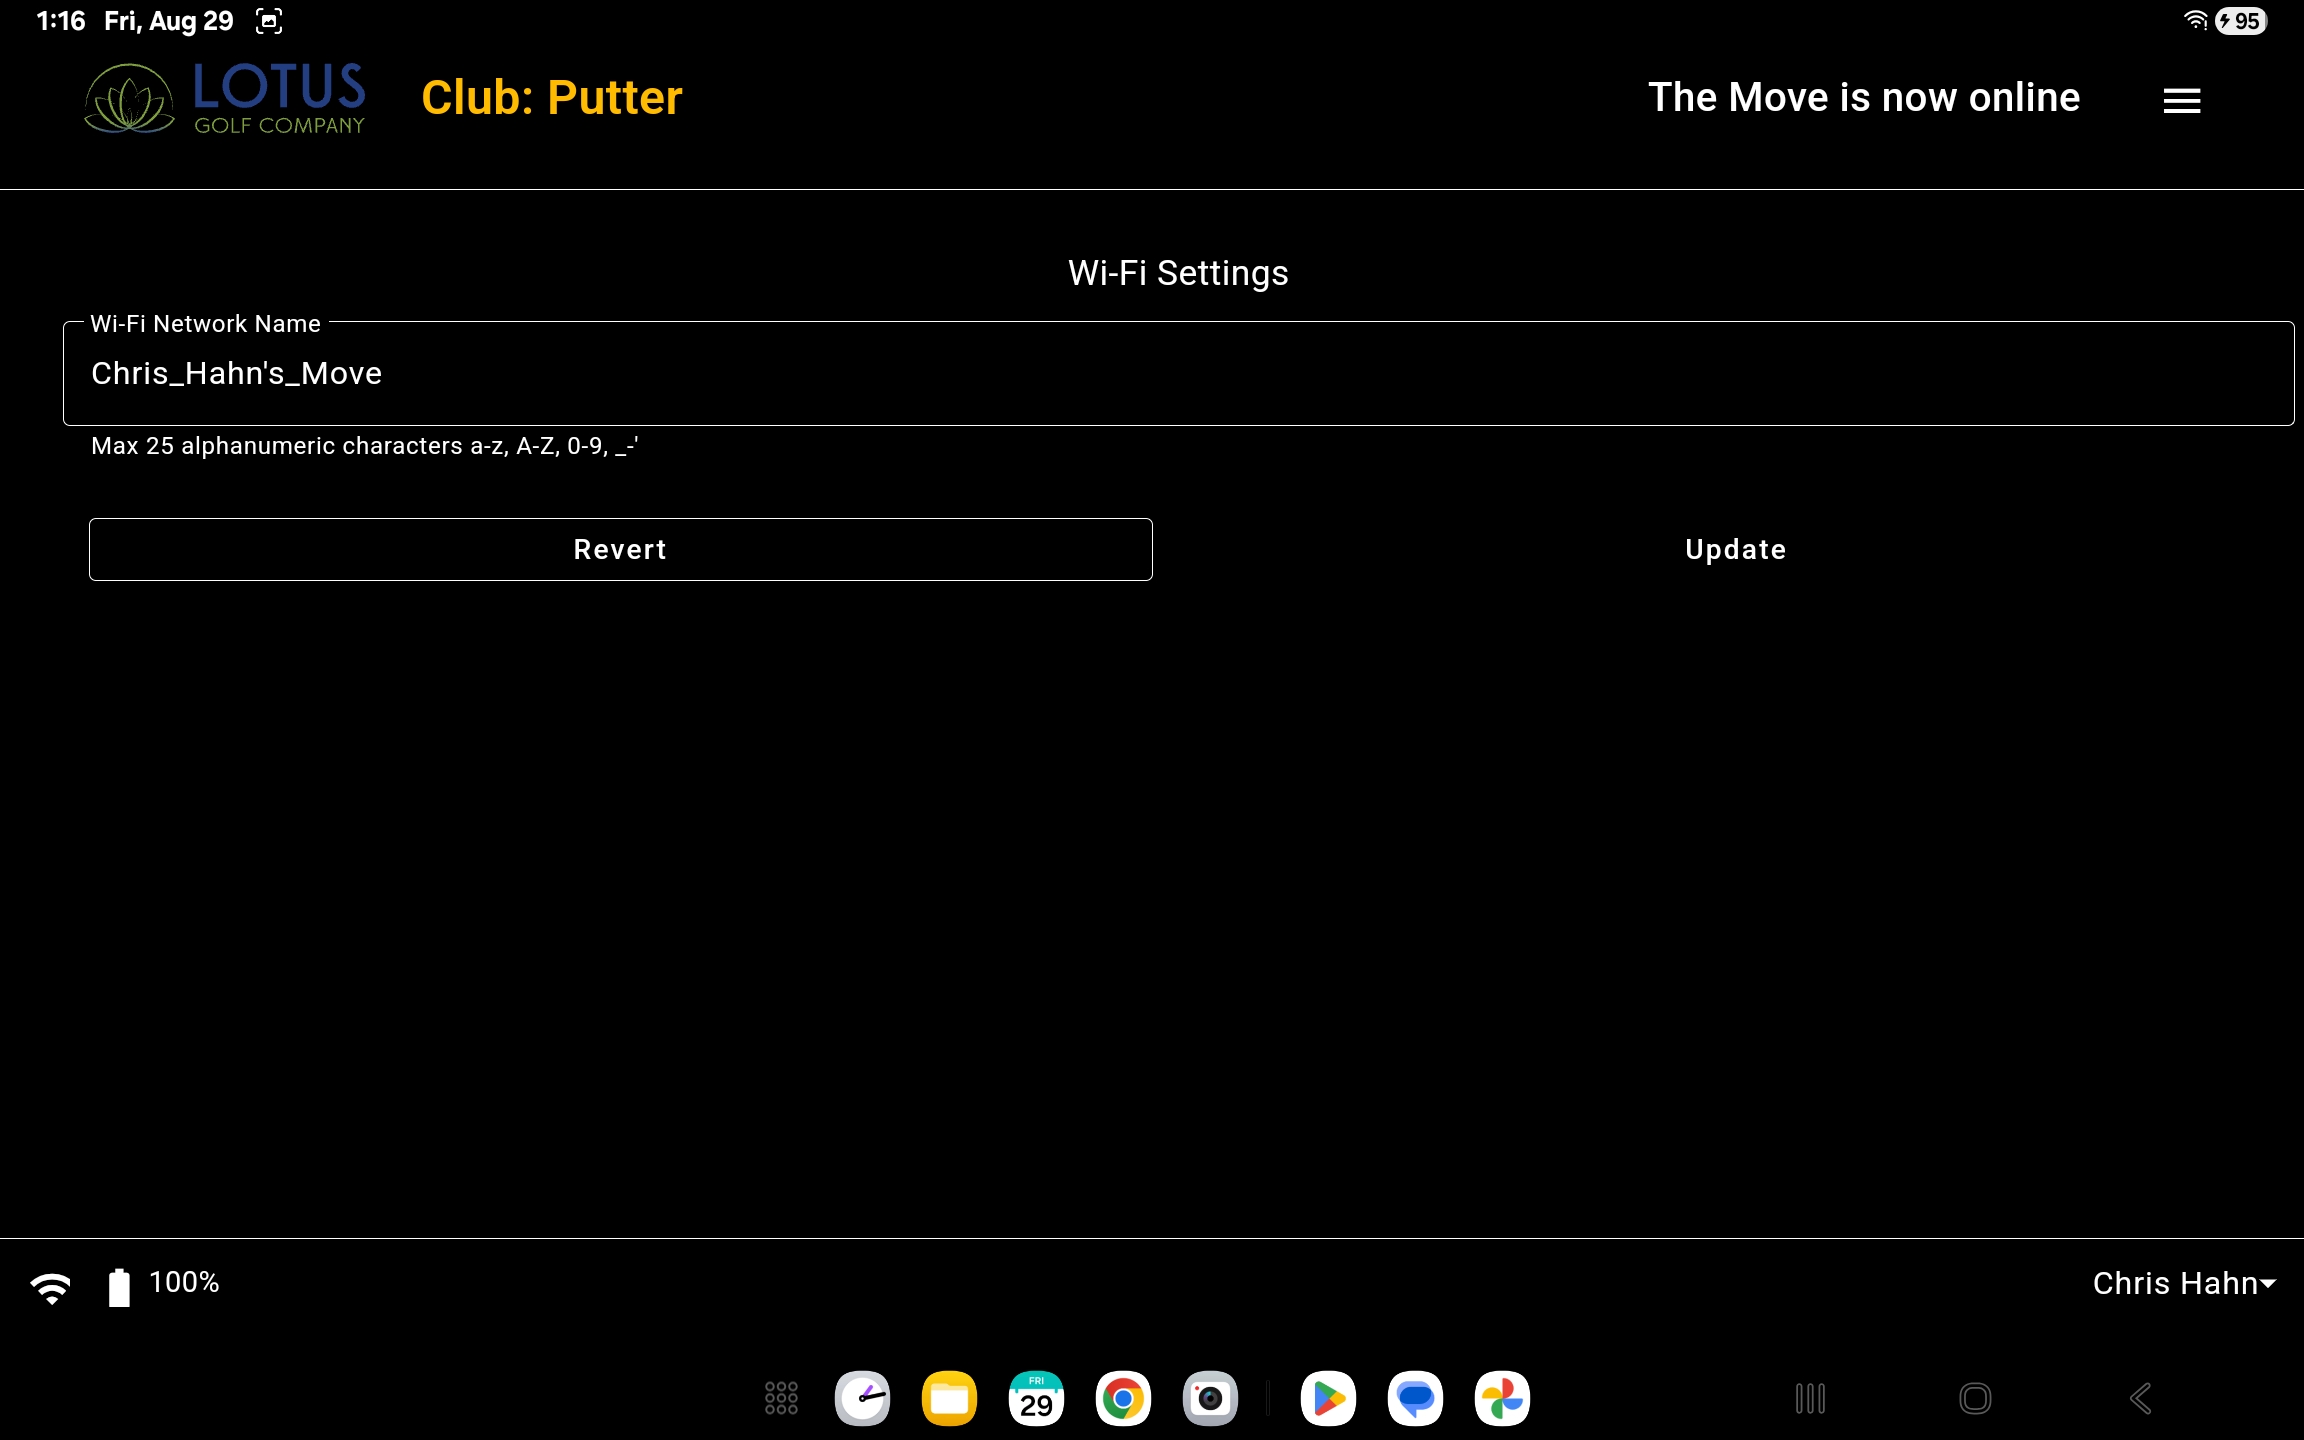
Task: Click the Revert button
Action: coord(620,549)
